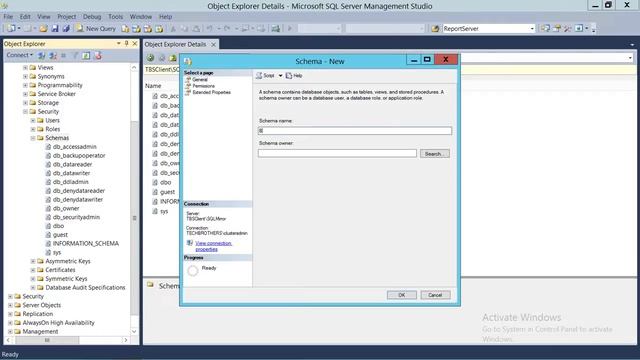Click the Object Explorer horizontal scrollbar thumb
This screenshot has height=360, width=640.
tap(47, 340)
